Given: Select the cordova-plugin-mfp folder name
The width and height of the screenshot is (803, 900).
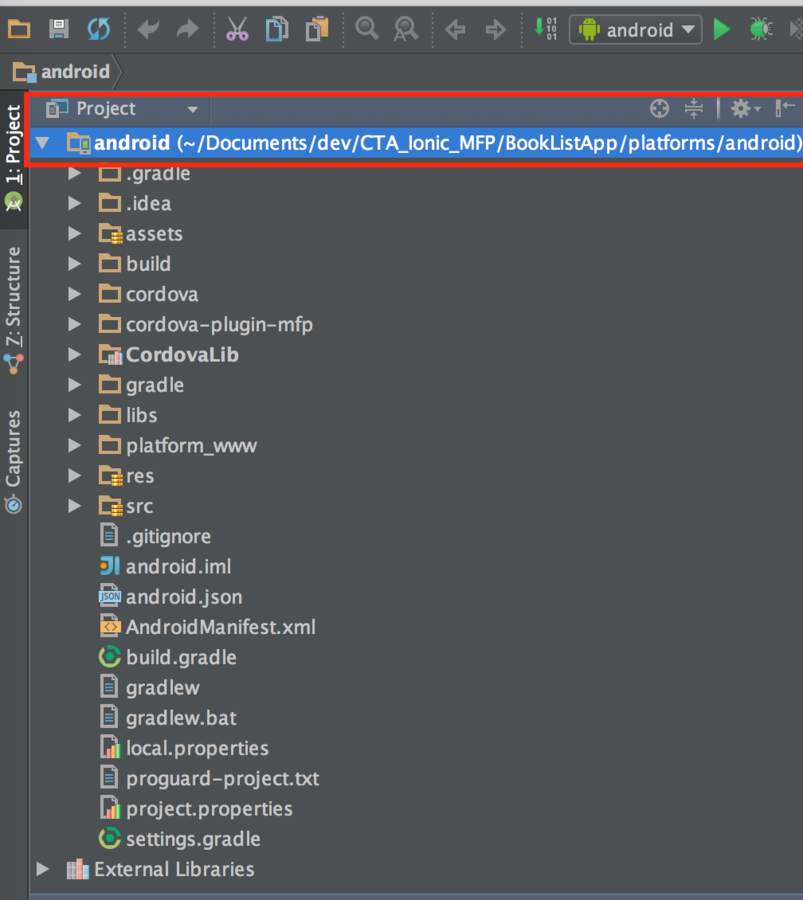Looking at the screenshot, I should pyautogui.click(x=219, y=325).
